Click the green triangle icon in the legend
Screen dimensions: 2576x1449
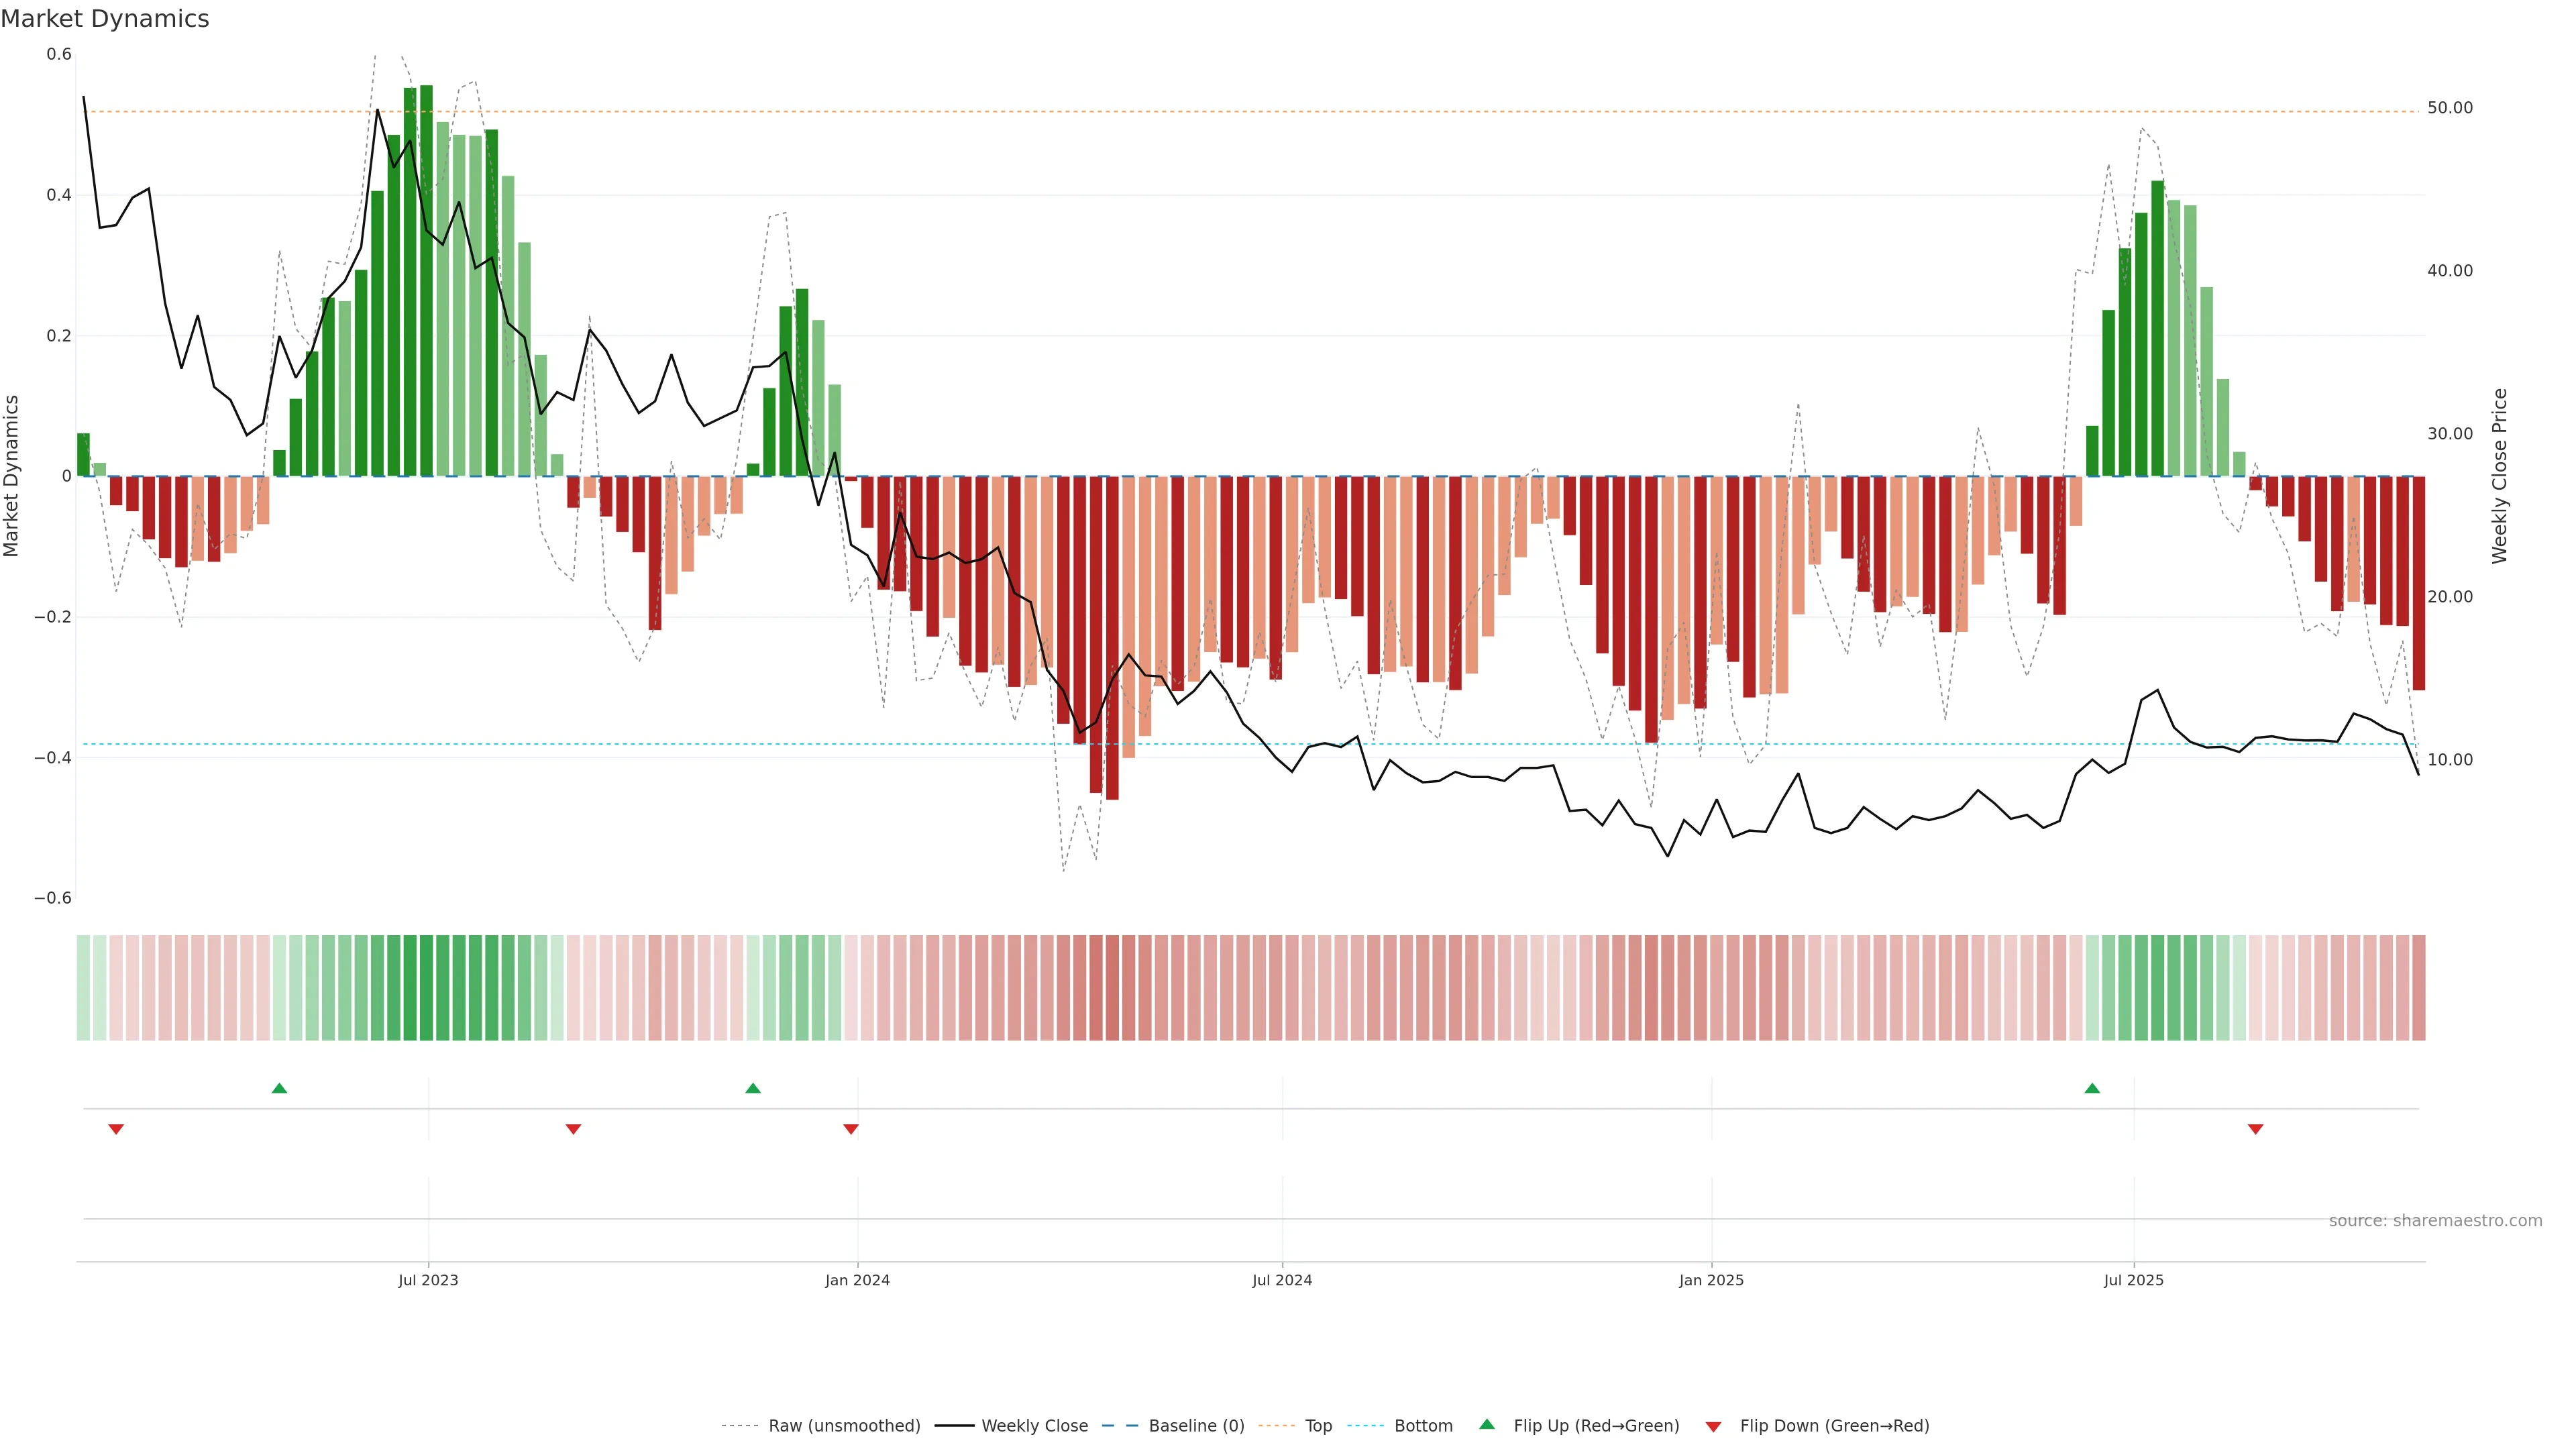1487,1424
